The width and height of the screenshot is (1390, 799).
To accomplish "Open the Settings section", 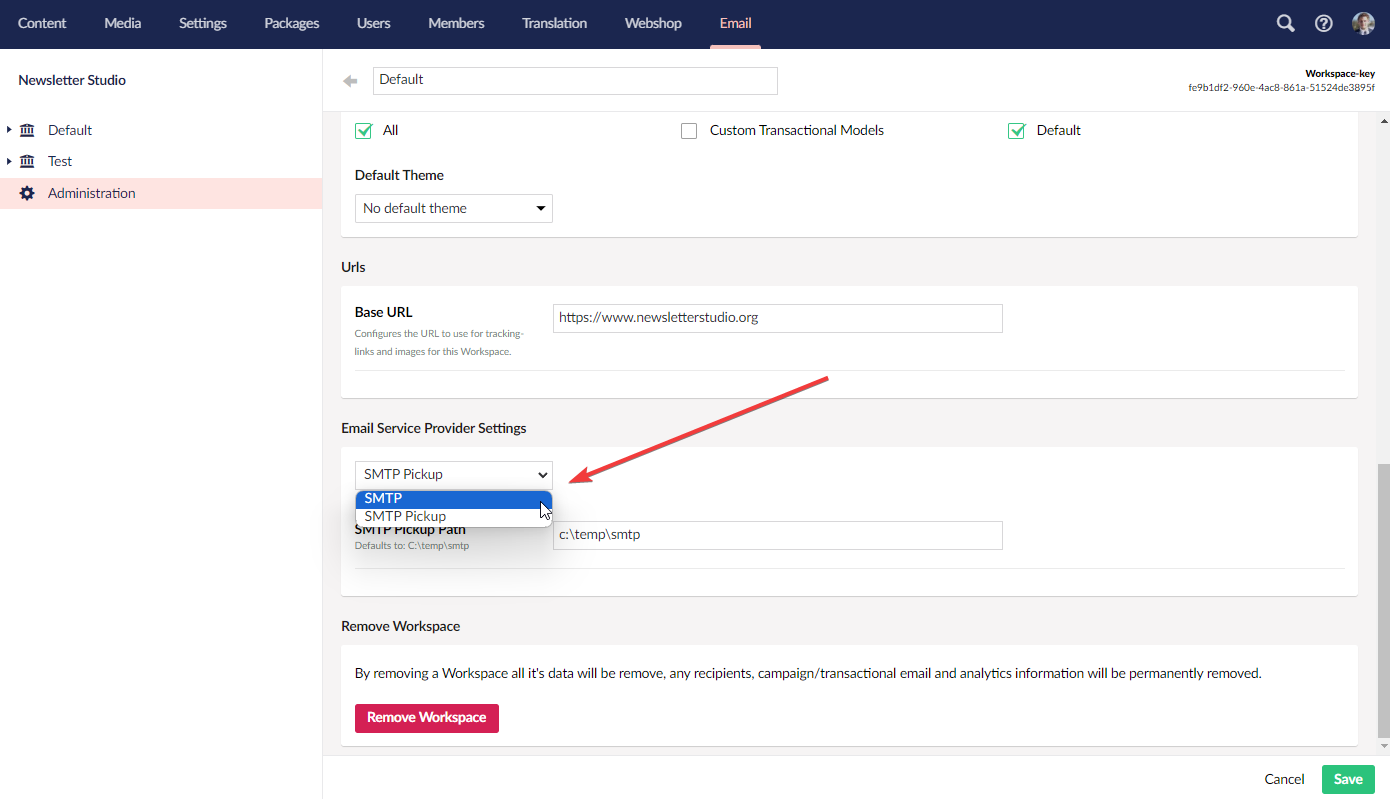I will (x=203, y=23).
